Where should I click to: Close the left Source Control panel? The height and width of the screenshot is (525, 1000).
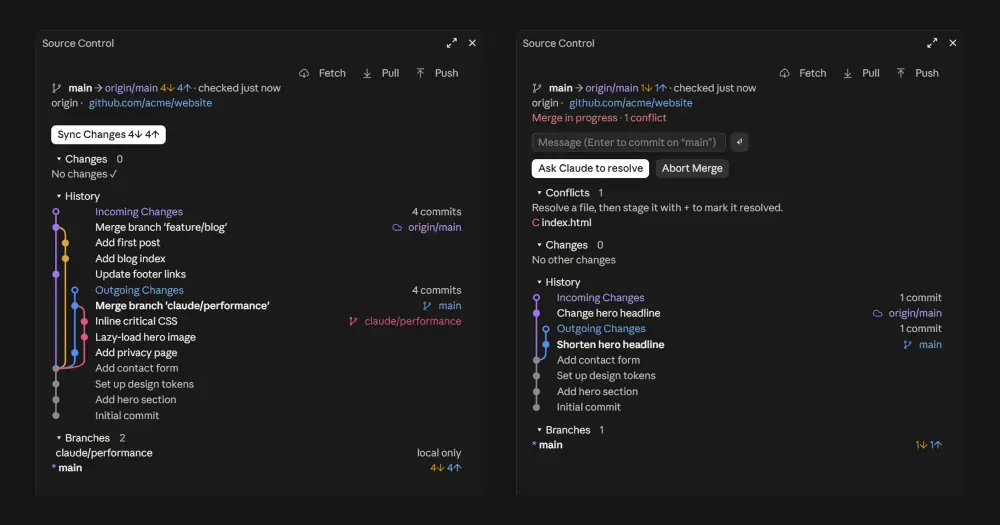coord(473,43)
